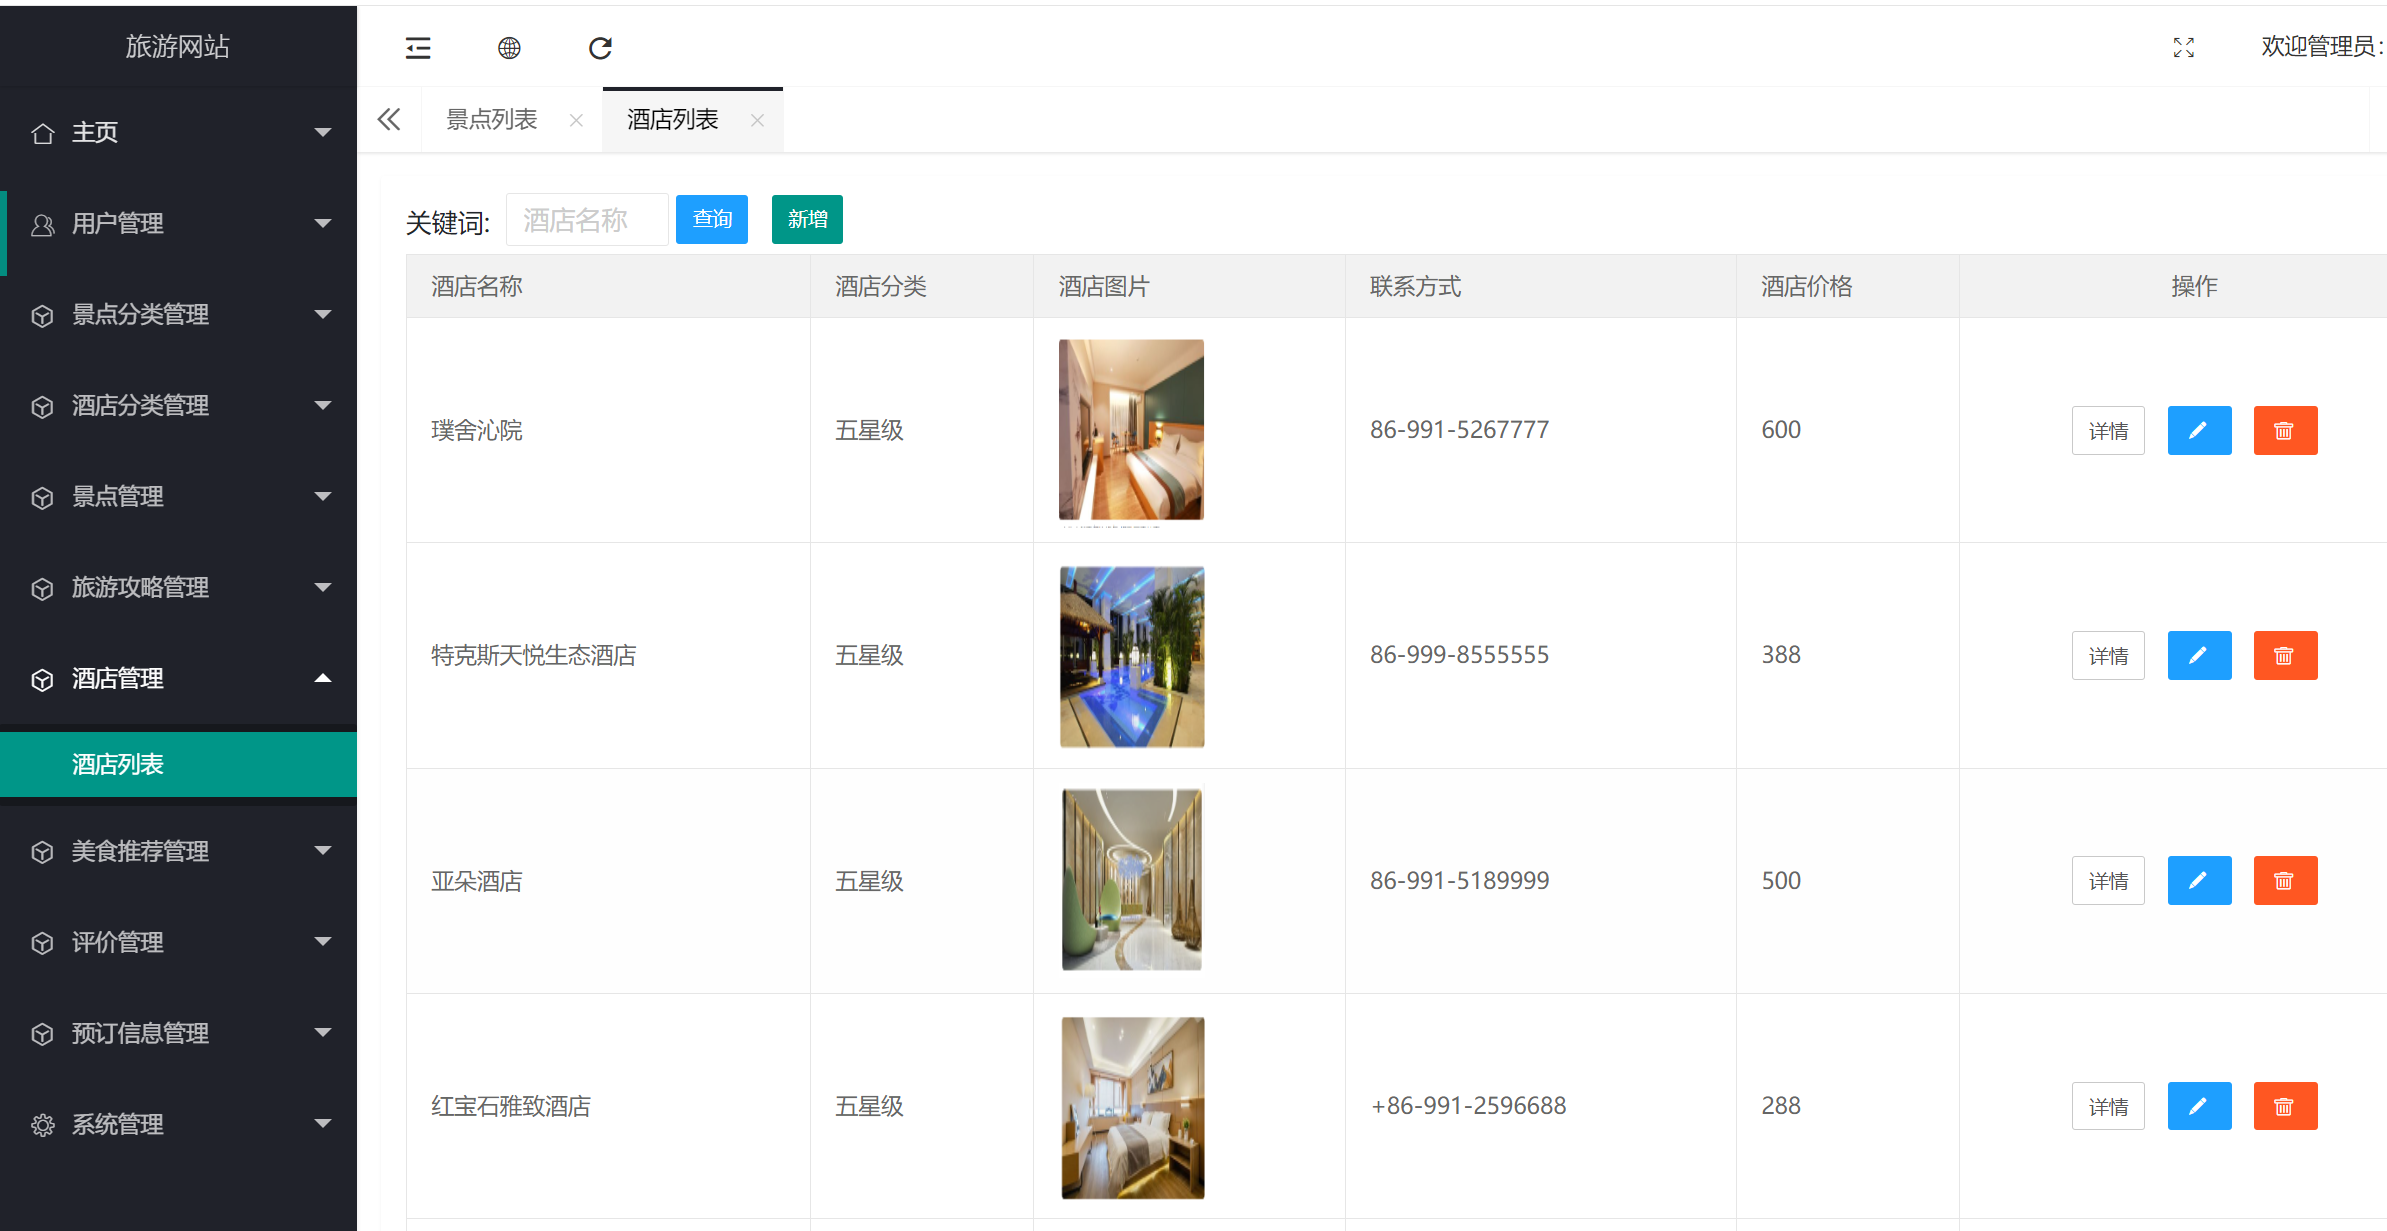Click the 美食推荐管理 cube icon
Screen dimensions: 2387x1231
(x=42, y=852)
